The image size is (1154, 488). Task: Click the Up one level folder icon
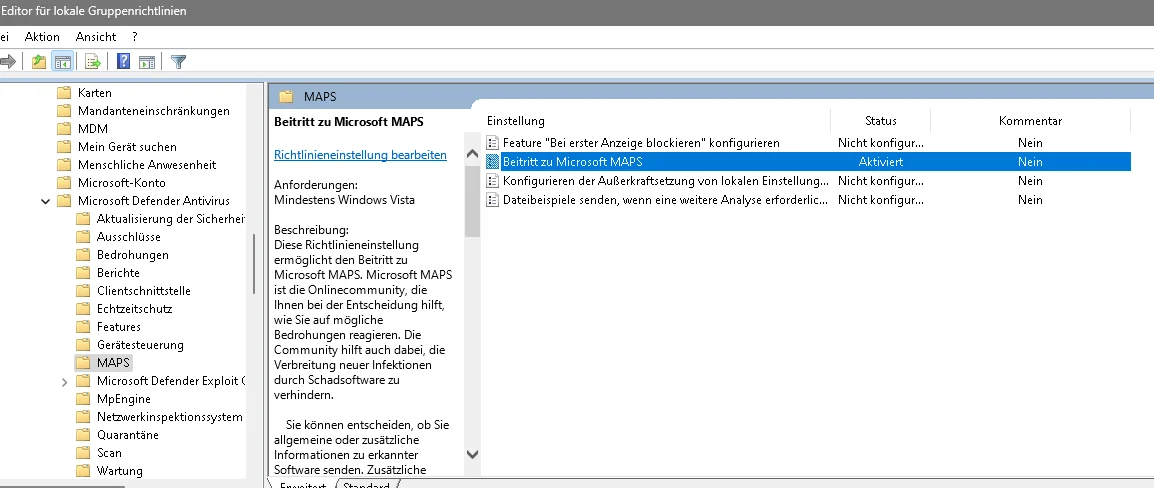38,62
